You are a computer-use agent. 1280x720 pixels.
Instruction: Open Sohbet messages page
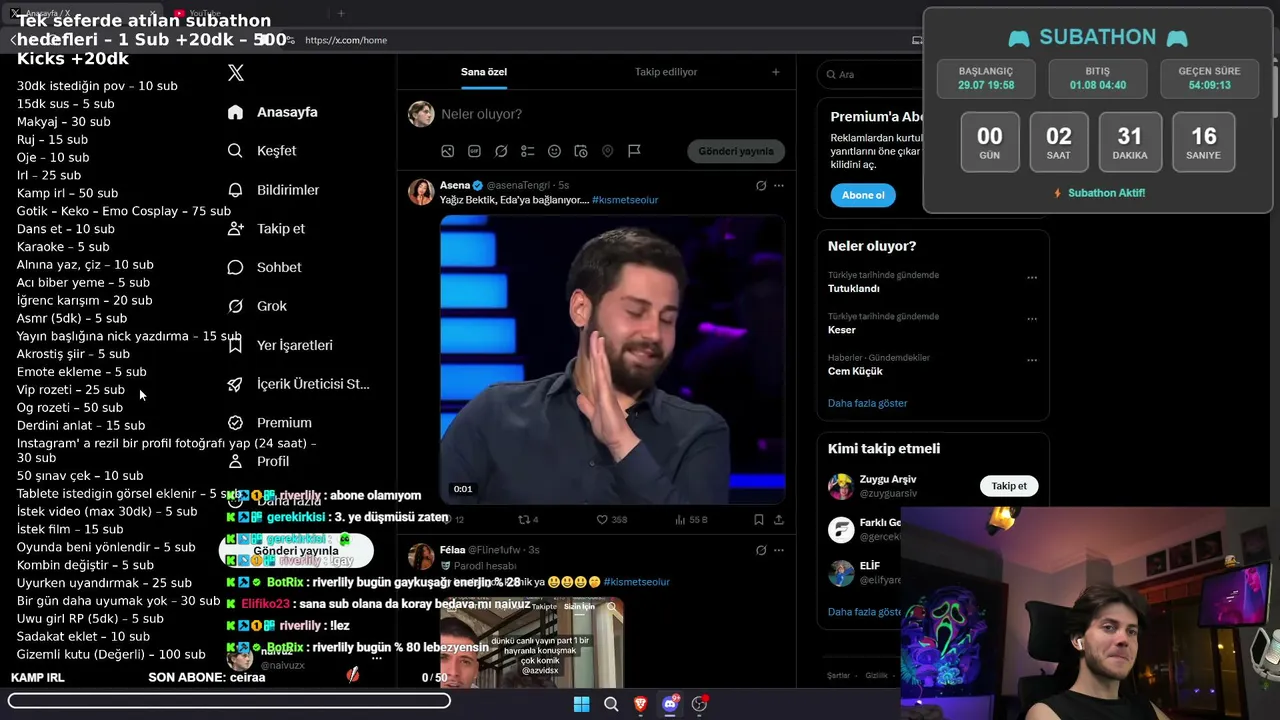[x=264, y=267]
